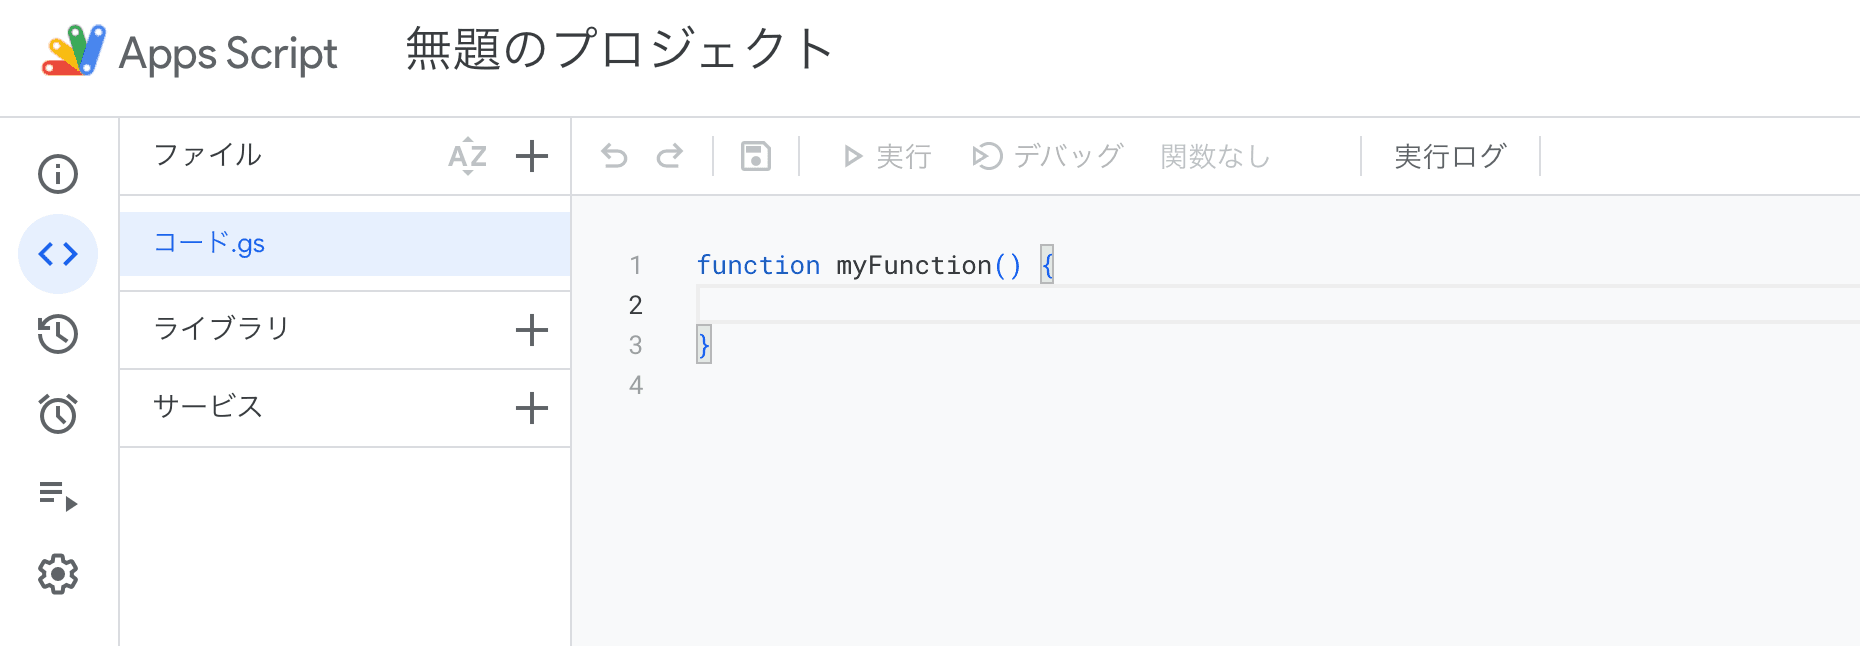Screen dimensions: 1860x646
Task: Add a library with the plus icon
Action: (532, 329)
